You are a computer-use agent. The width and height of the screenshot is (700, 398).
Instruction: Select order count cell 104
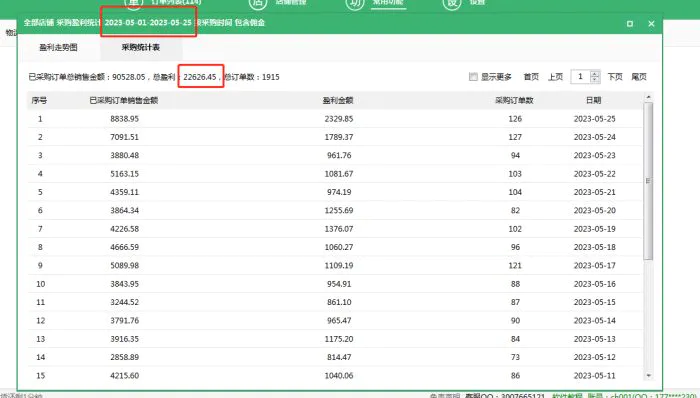click(x=515, y=192)
